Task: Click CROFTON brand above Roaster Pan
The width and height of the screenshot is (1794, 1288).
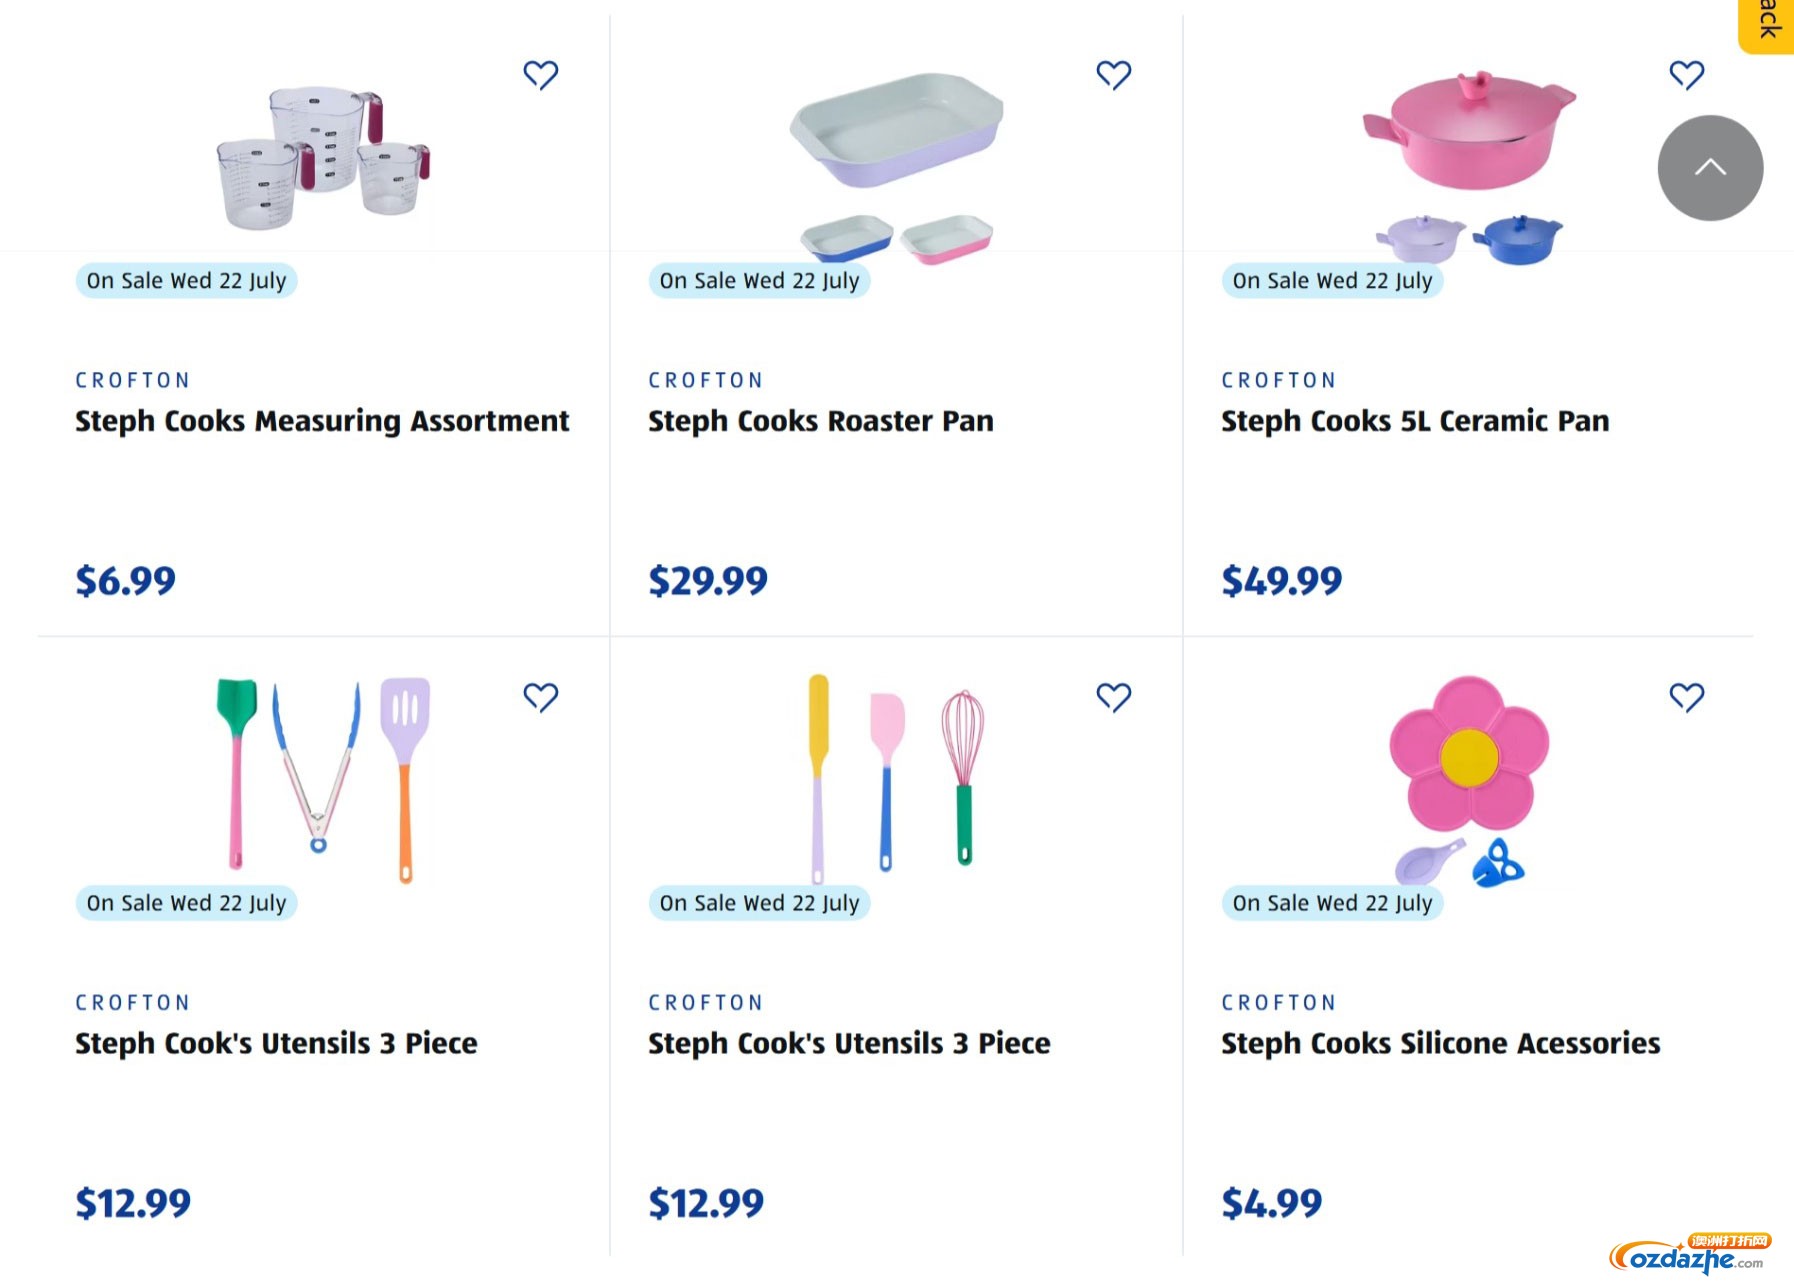Action: click(x=705, y=380)
